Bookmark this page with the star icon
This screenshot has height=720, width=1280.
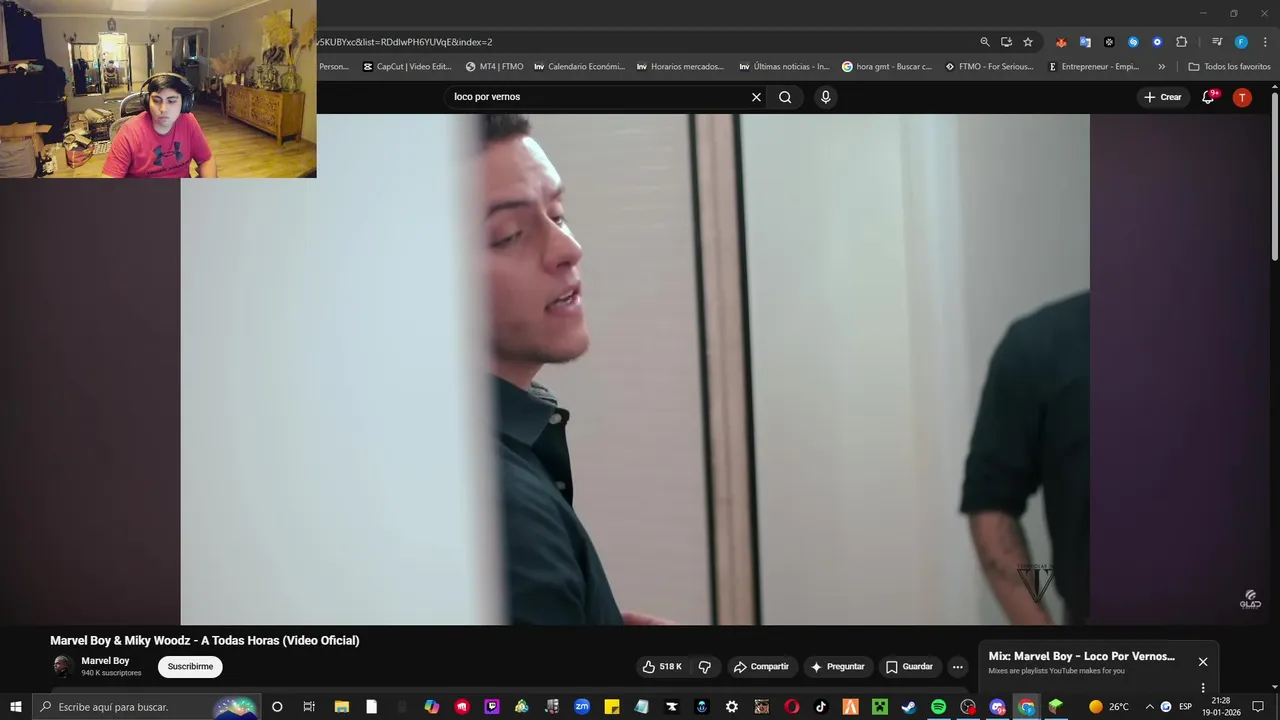coord(1028,42)
